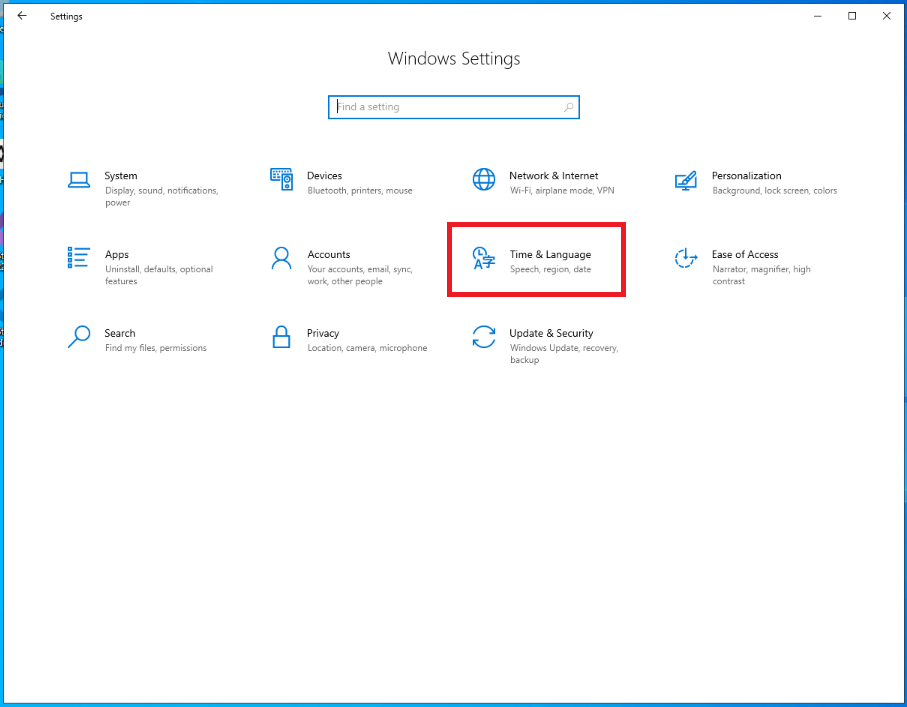907x707 pixels.
Task: Open the Personalization paintbrush icon
Action: click(x=686, y=181)
